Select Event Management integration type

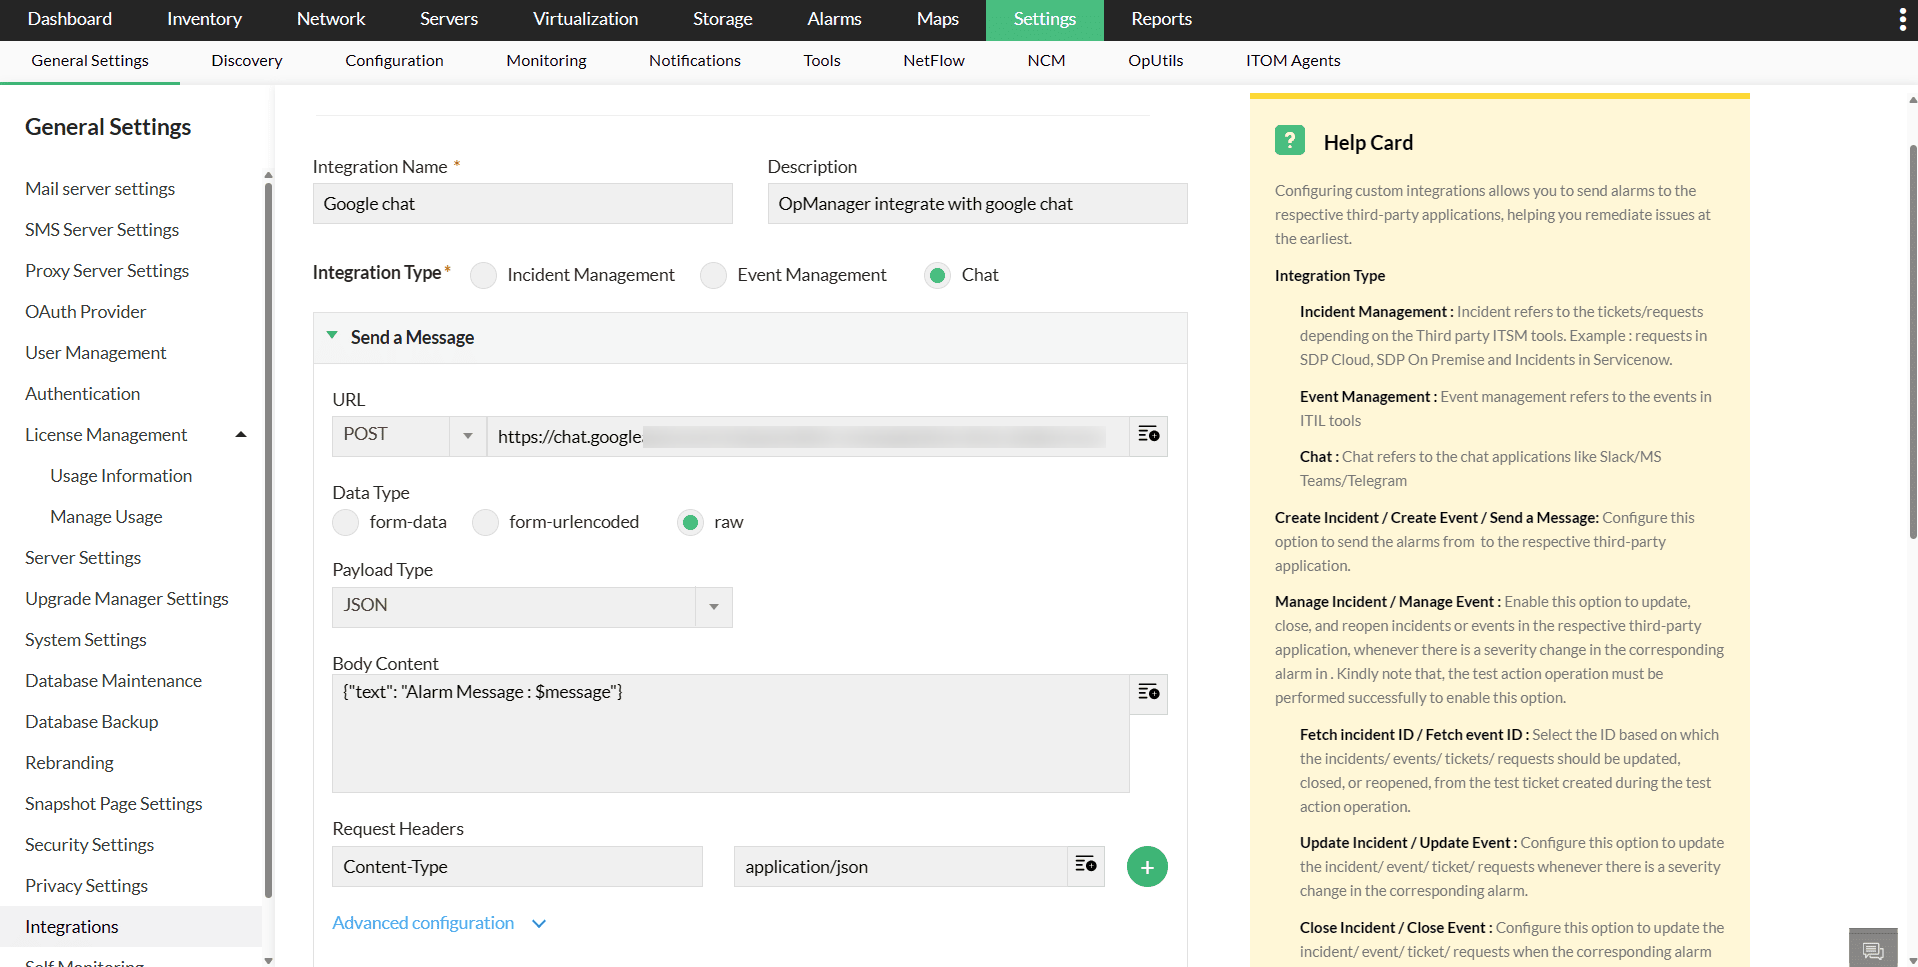(713, 275)
